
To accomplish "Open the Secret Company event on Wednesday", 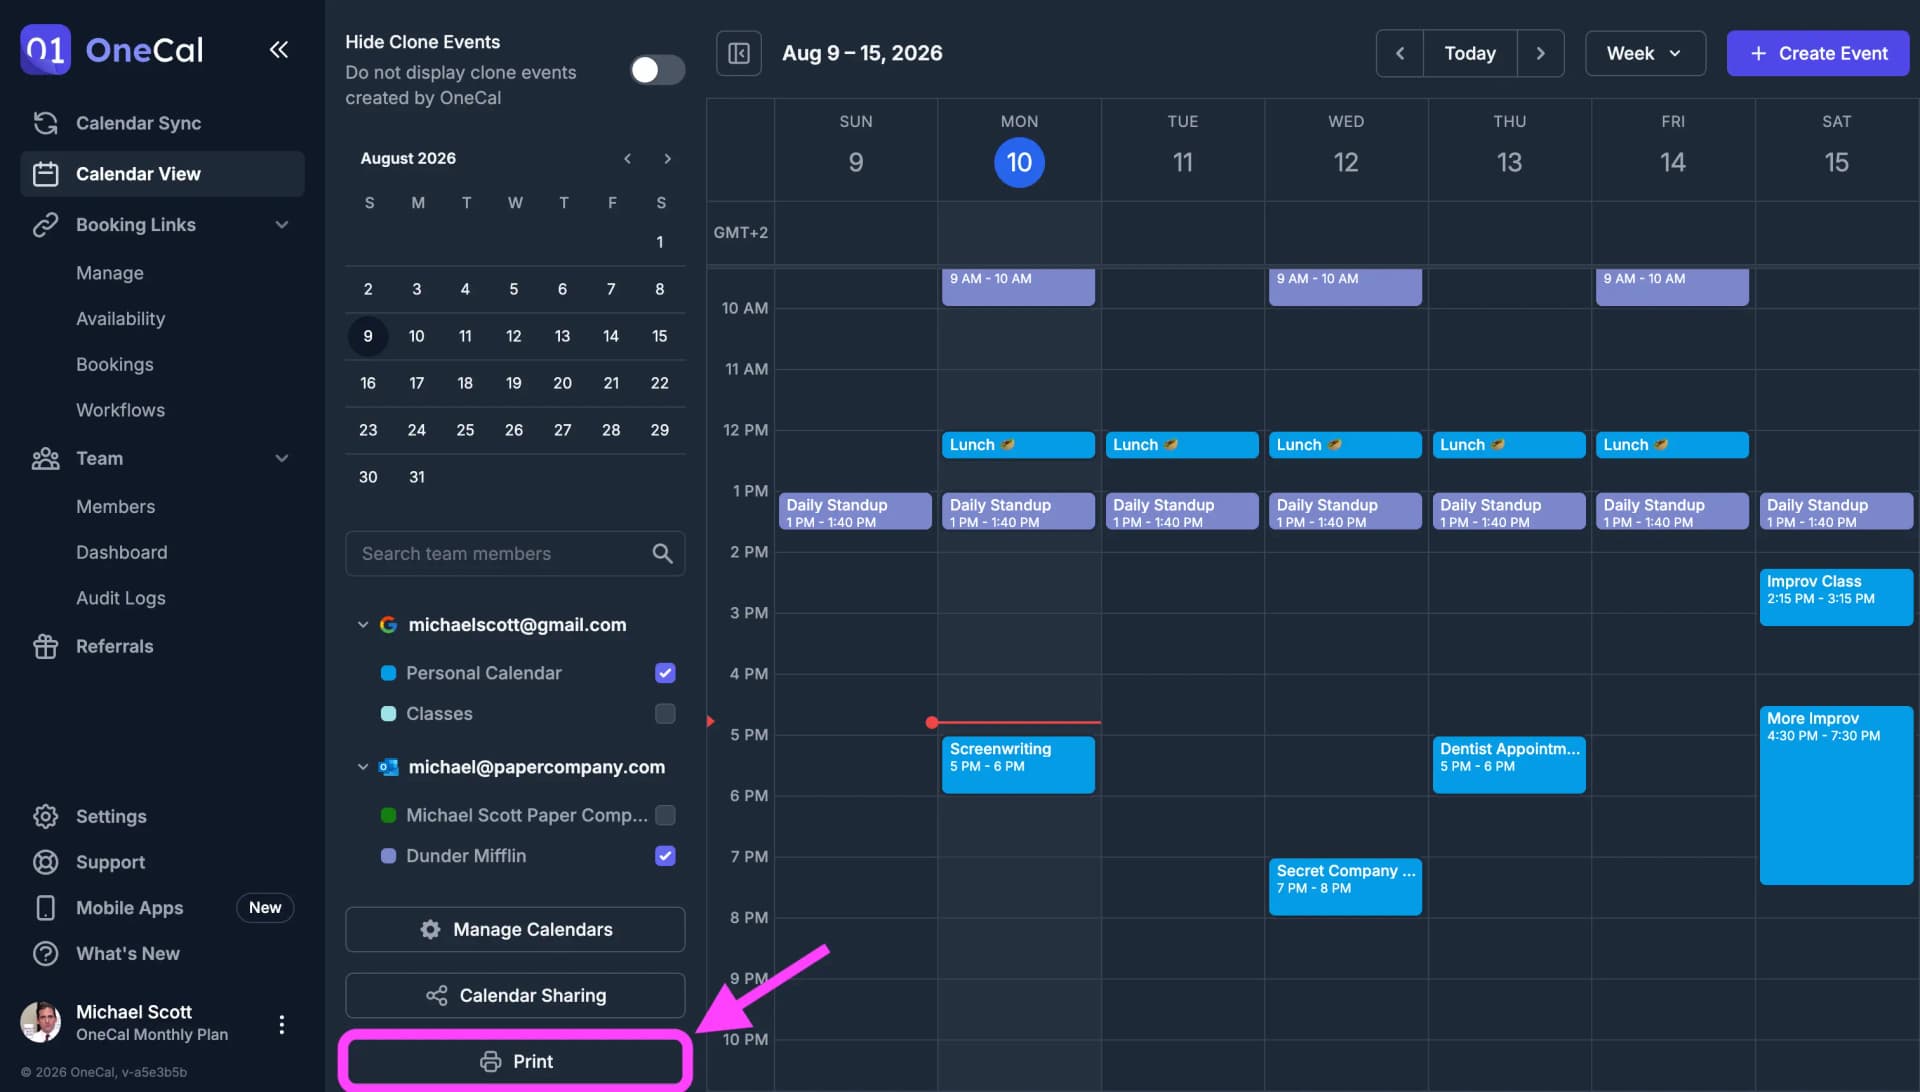I will pos(1345,887).
